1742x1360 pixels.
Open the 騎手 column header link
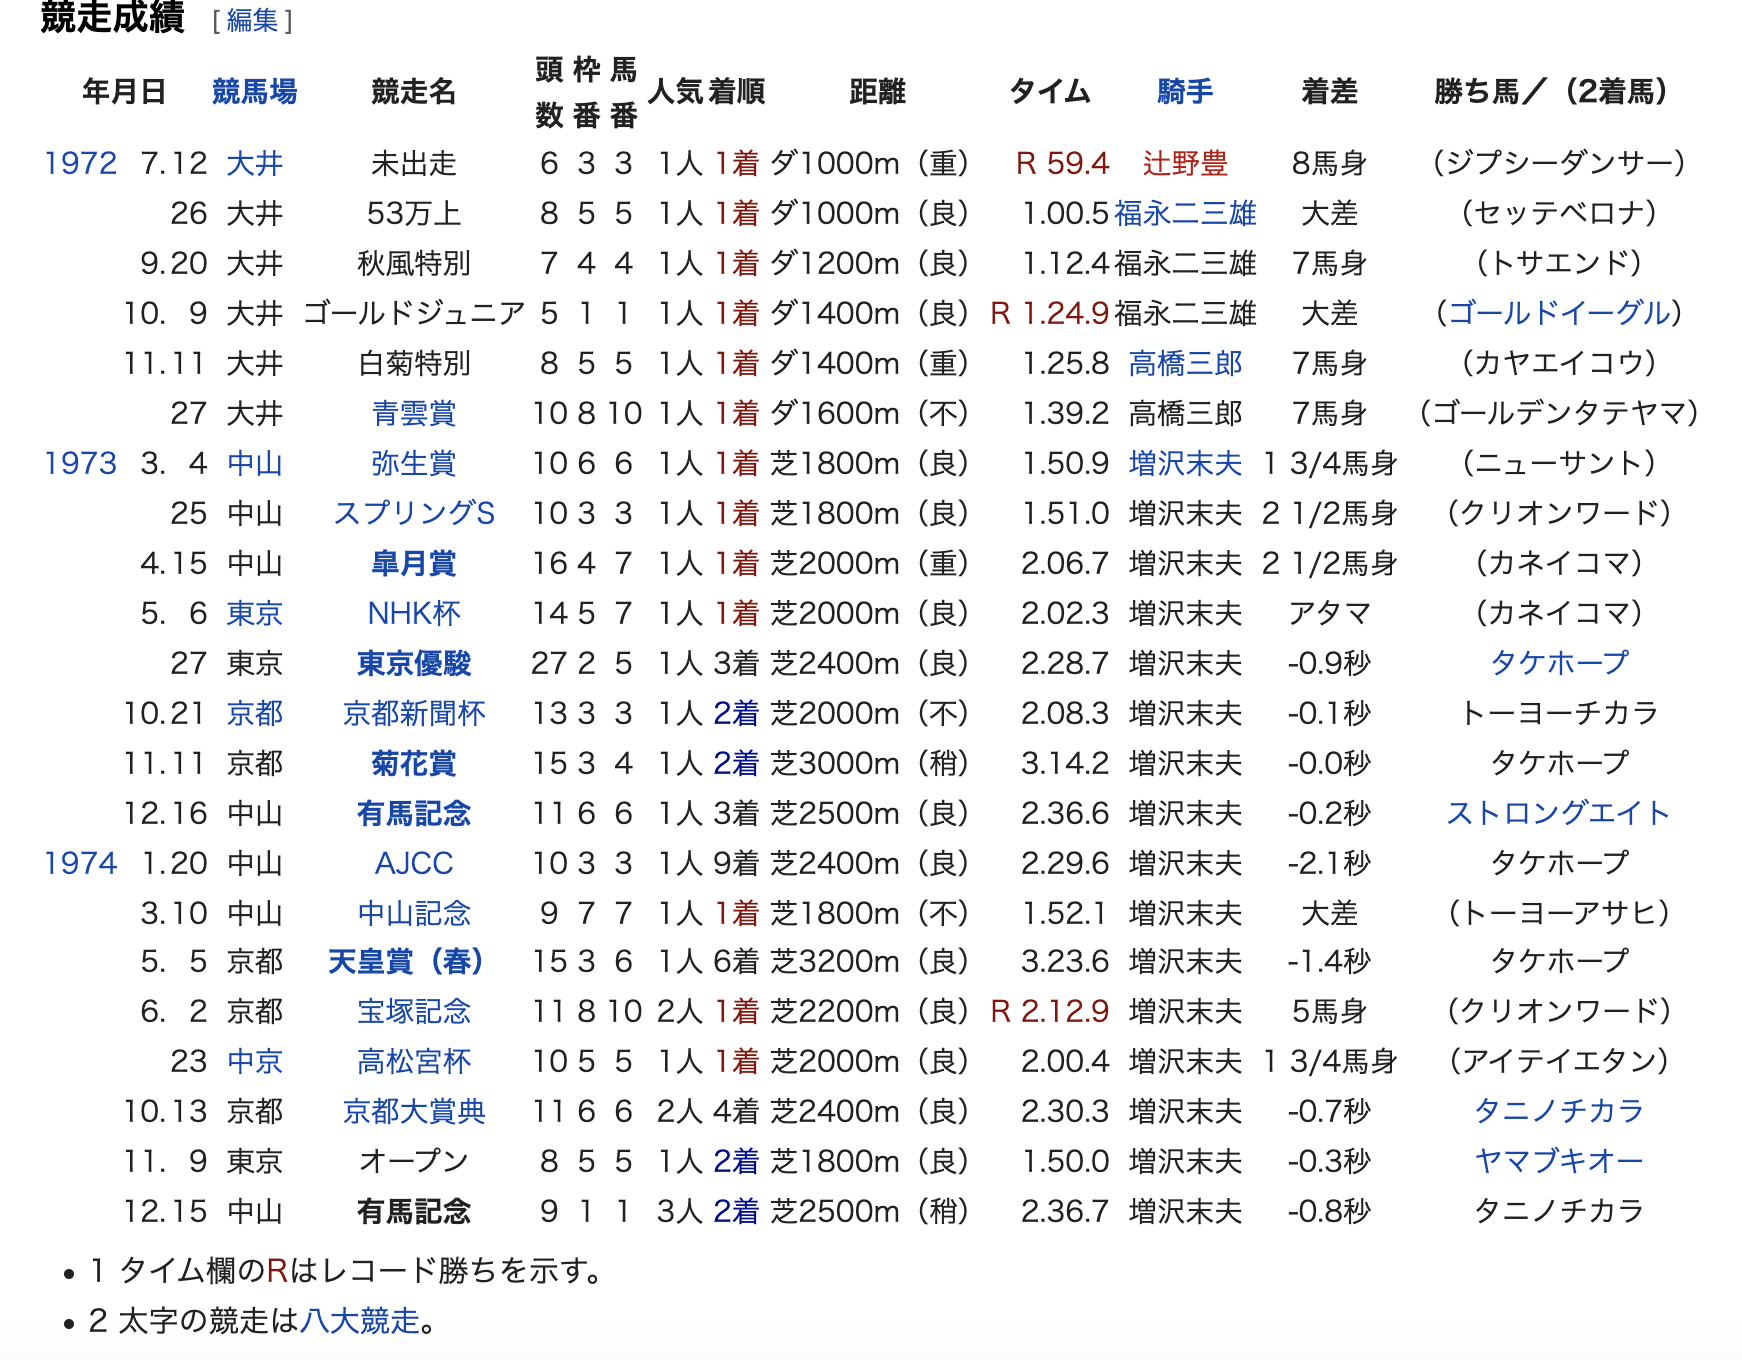click(x=1185, y=92)
